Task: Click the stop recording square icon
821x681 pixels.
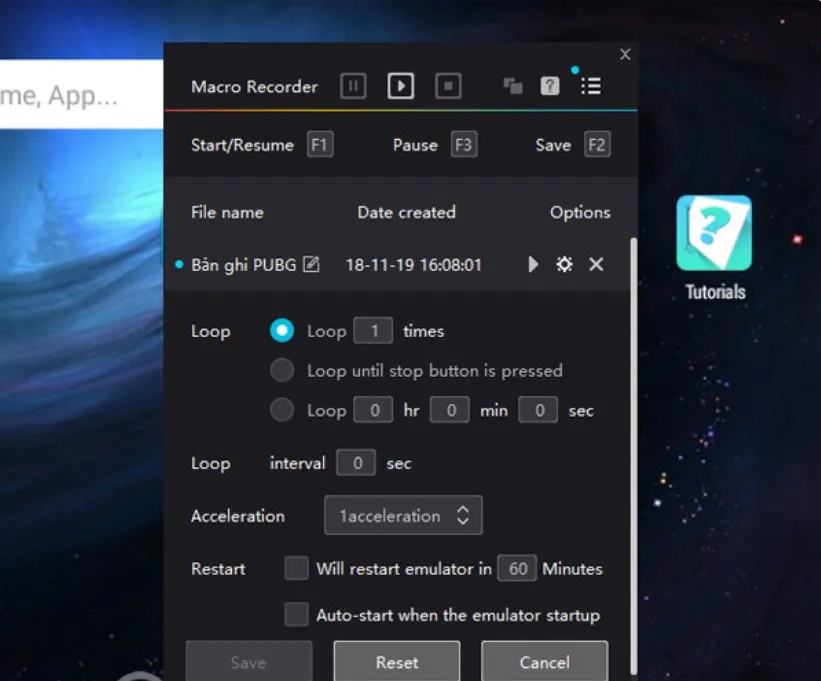Action: click(448, 86)
